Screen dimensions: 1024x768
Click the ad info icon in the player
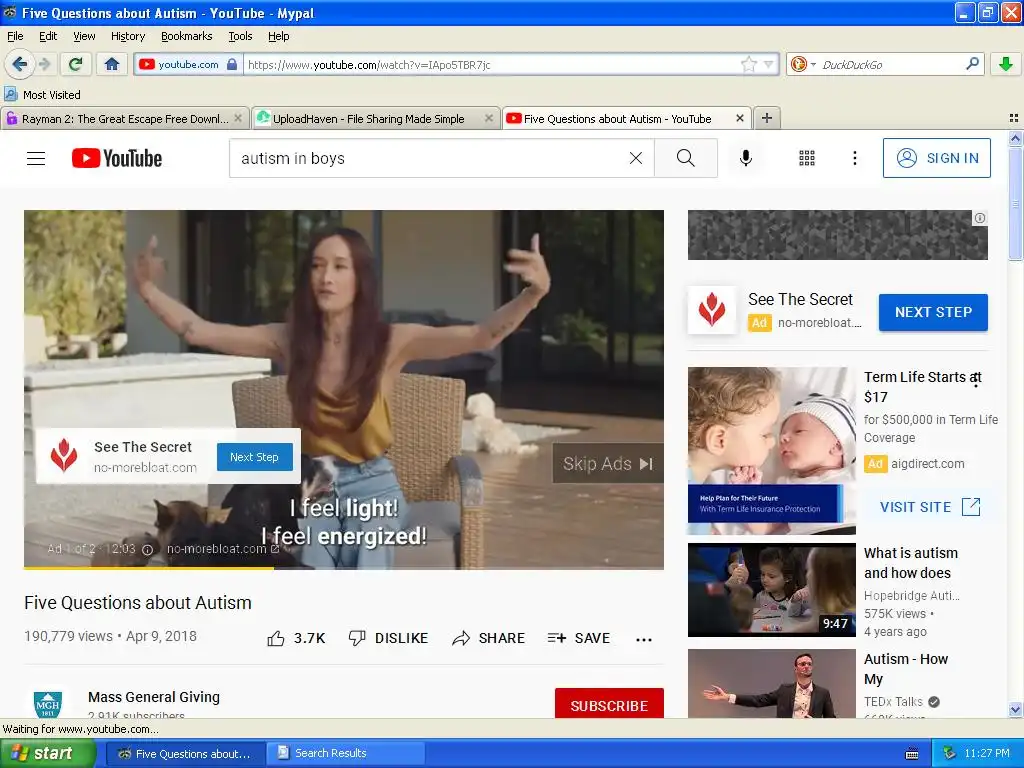pos(148,549)
